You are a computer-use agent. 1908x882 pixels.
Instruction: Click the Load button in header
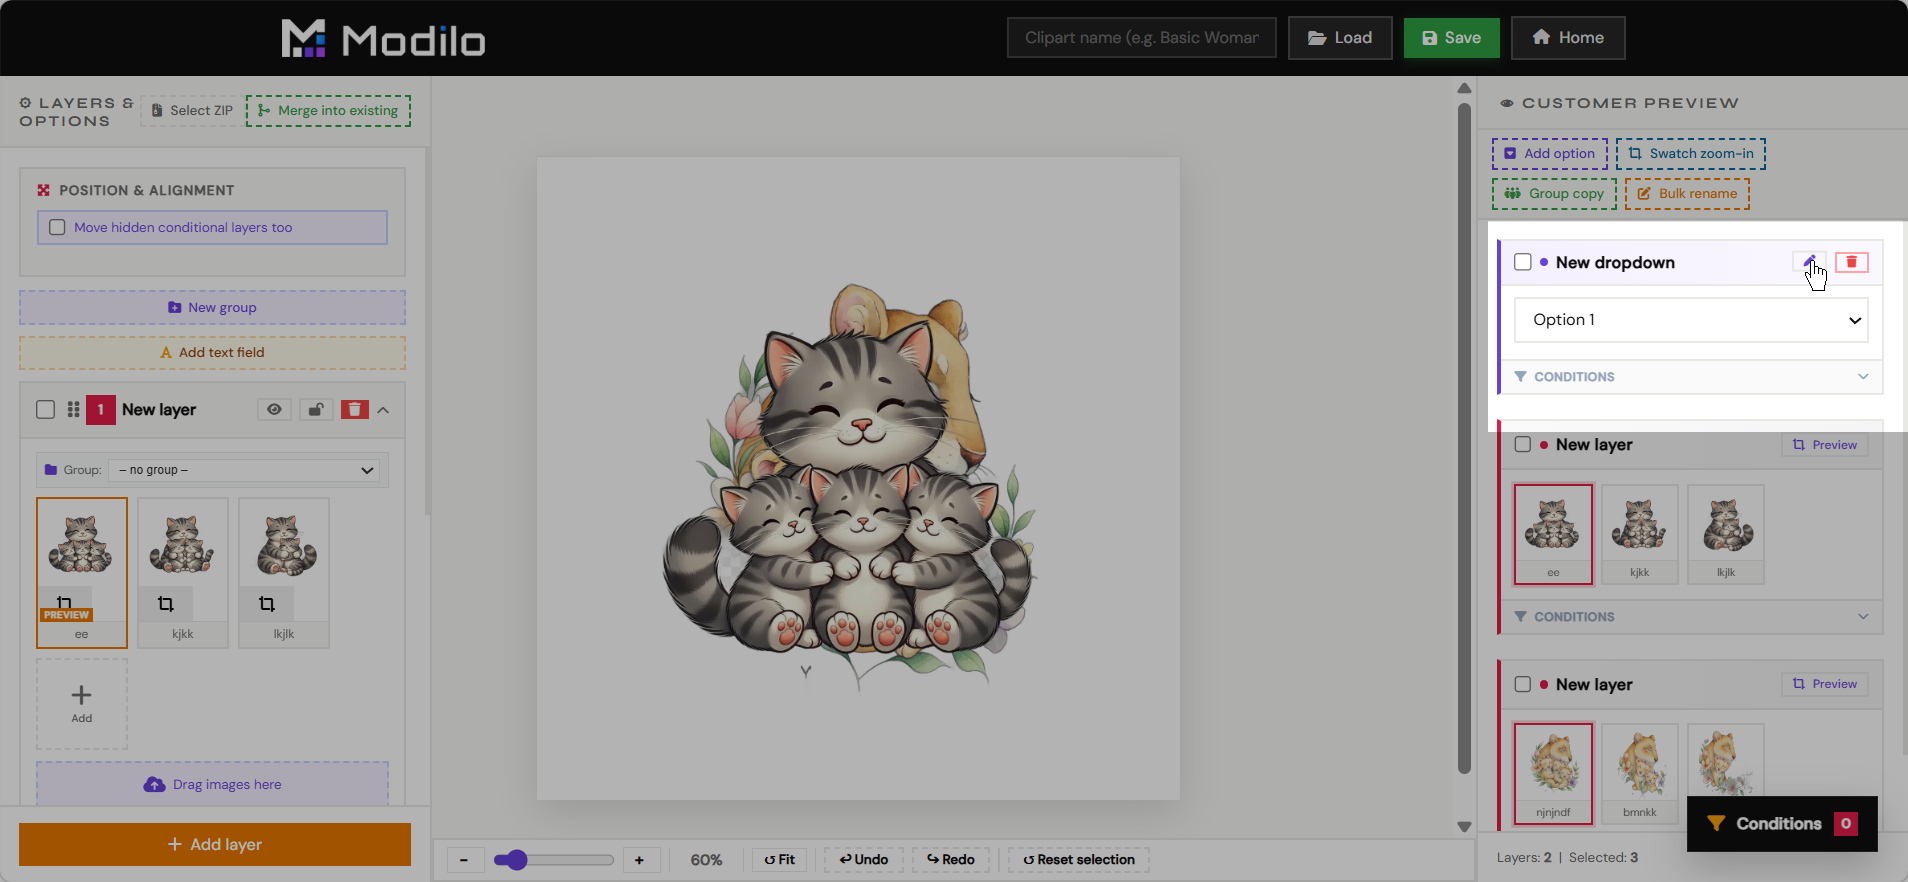point(1340,38)
